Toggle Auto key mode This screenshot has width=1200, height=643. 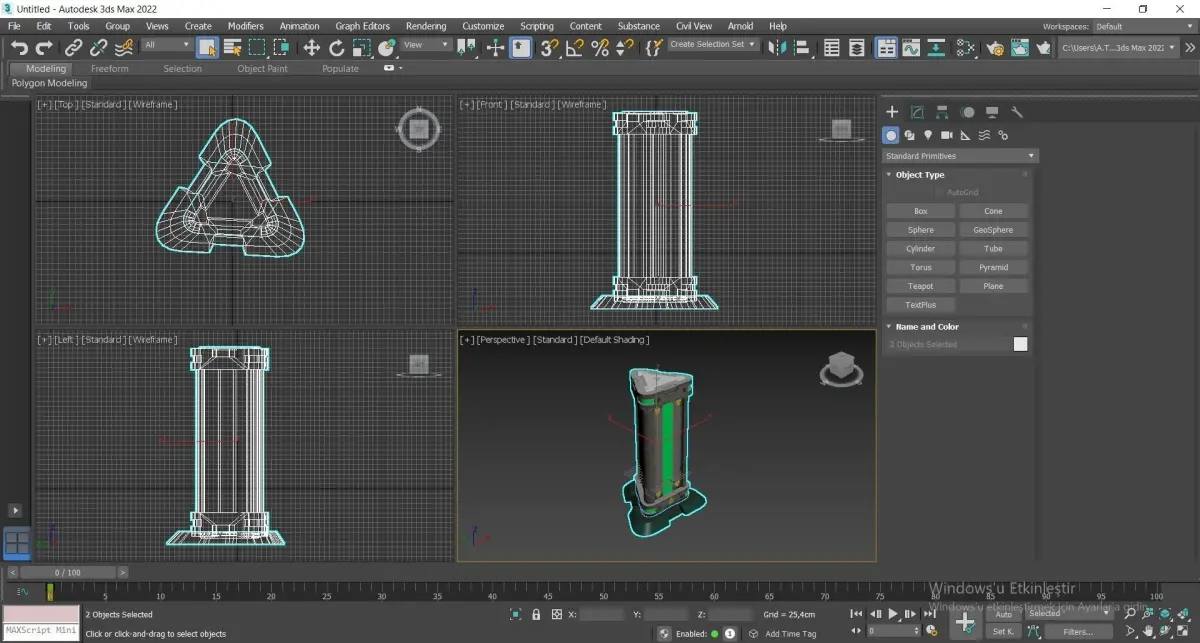click(x=1003, y=614)
